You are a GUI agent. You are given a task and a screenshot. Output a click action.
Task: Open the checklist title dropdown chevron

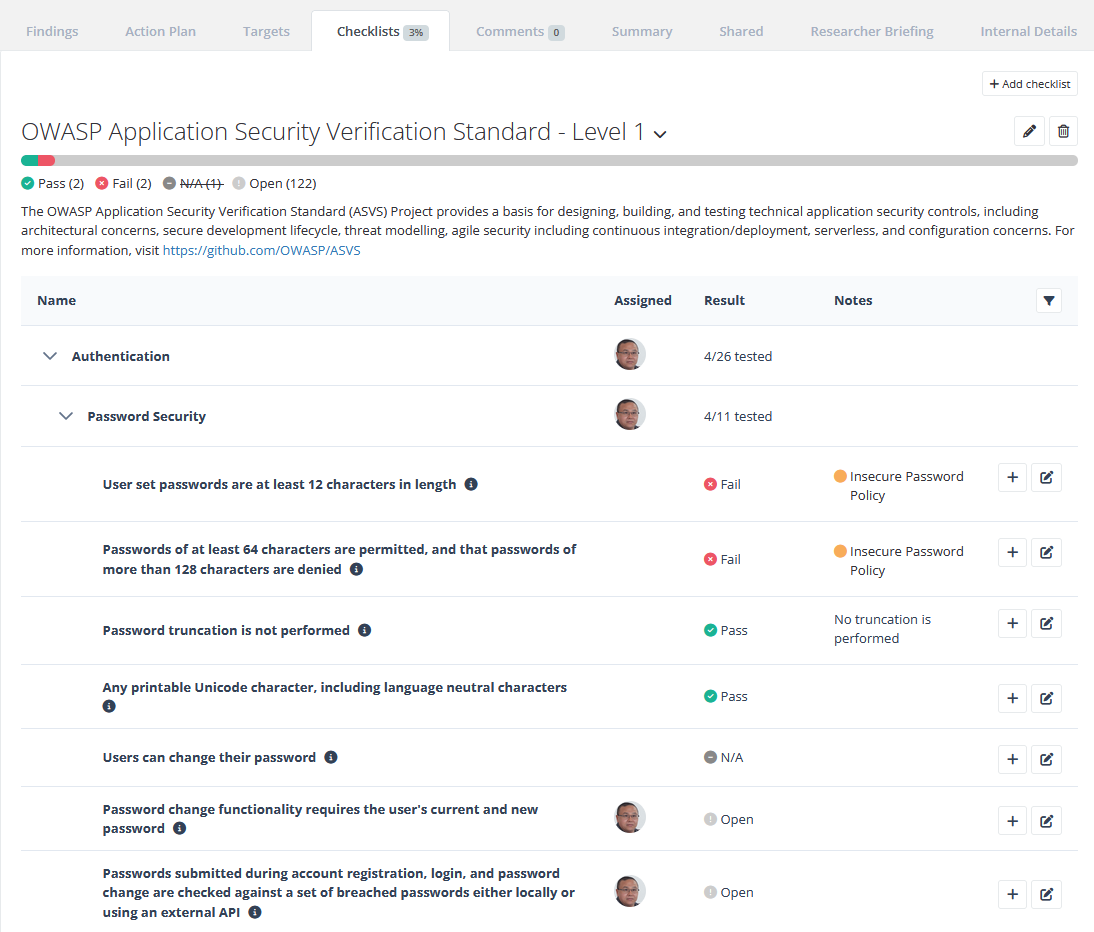point(660,134)
